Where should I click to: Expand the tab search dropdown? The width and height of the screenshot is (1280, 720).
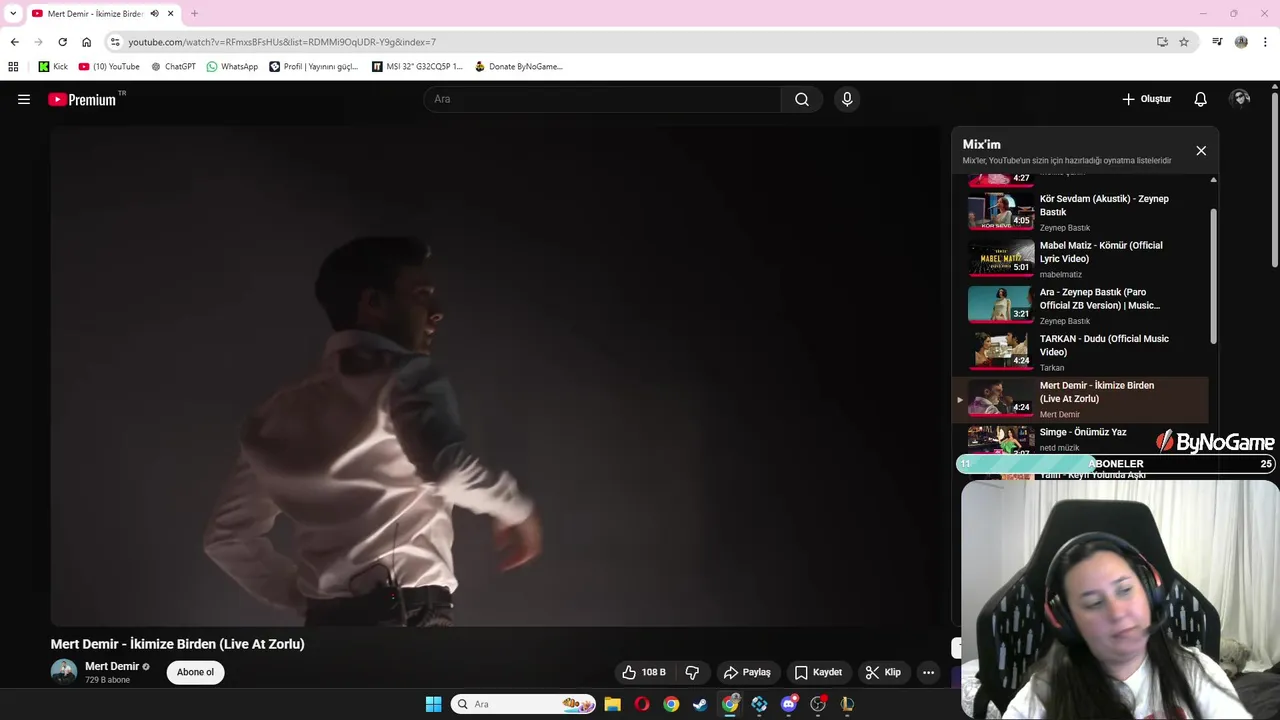[x=13, y=14]
